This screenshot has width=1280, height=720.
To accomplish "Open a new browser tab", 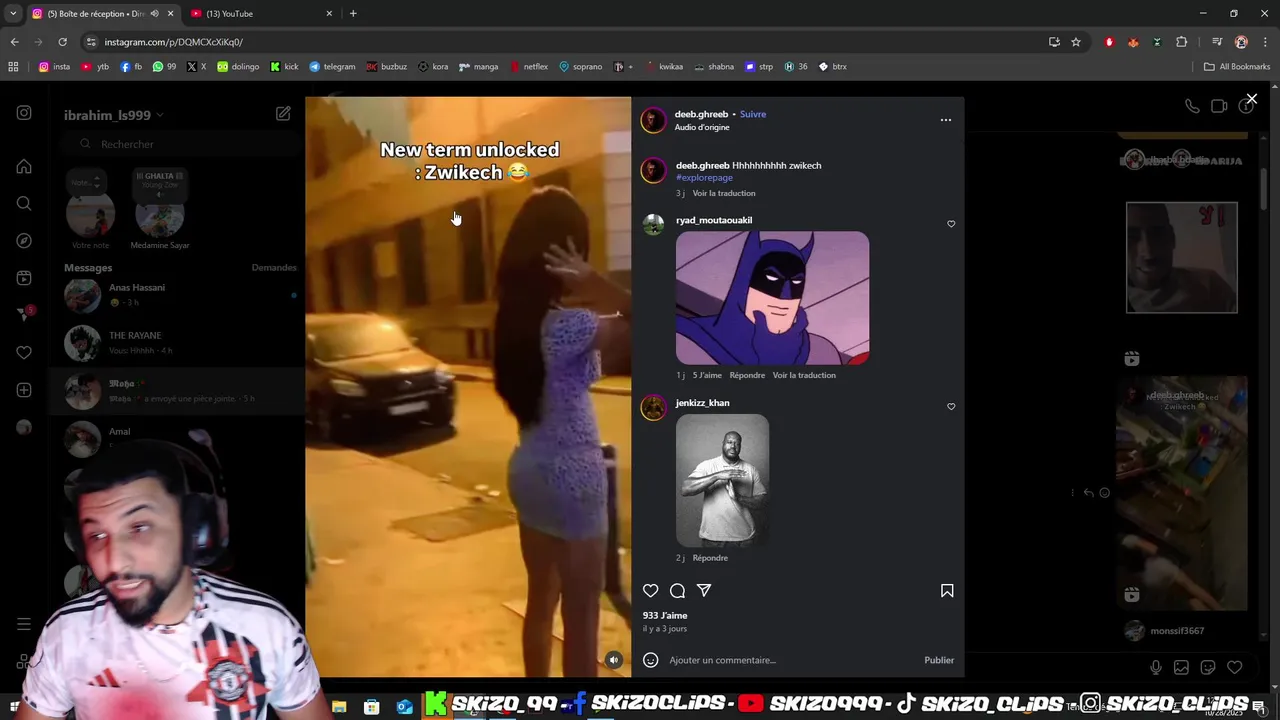I will 353,14.
